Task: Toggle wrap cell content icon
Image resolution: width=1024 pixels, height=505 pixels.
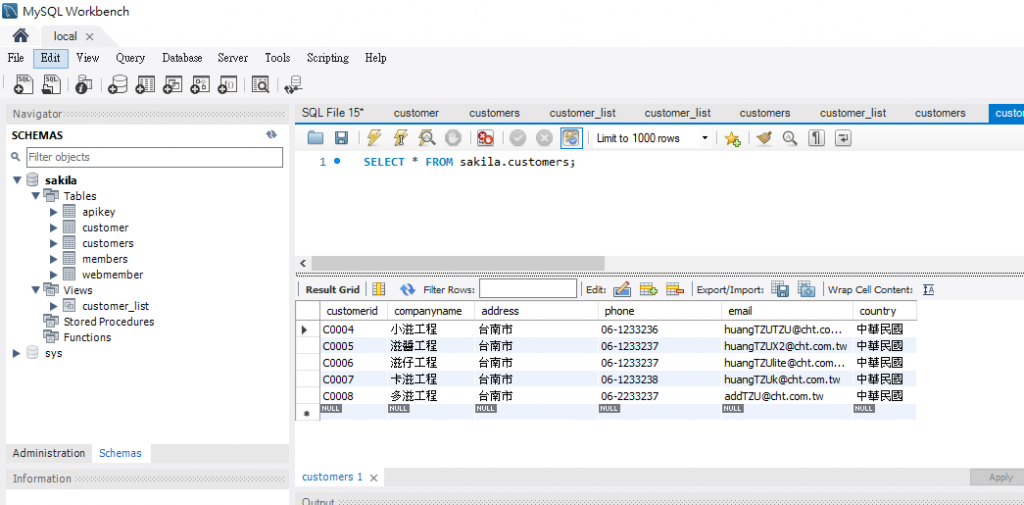Action: 929,289
